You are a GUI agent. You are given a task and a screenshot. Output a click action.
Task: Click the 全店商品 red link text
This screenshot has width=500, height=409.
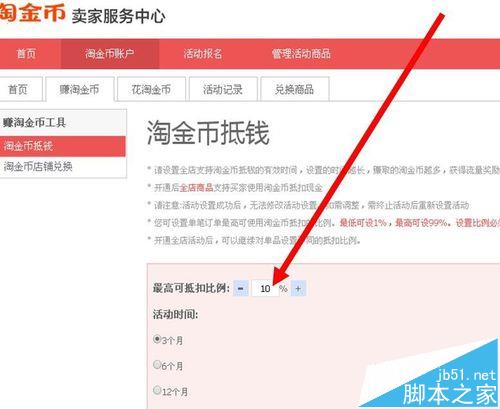coord(196,188)
